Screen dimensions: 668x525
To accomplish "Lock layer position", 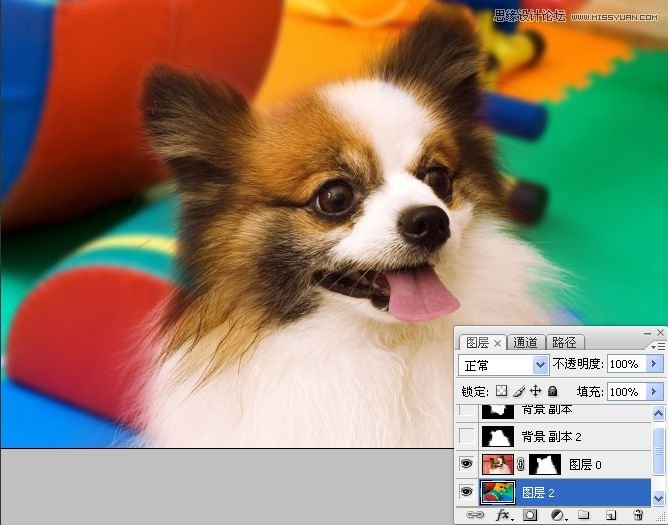I will (x=535, y=391).
